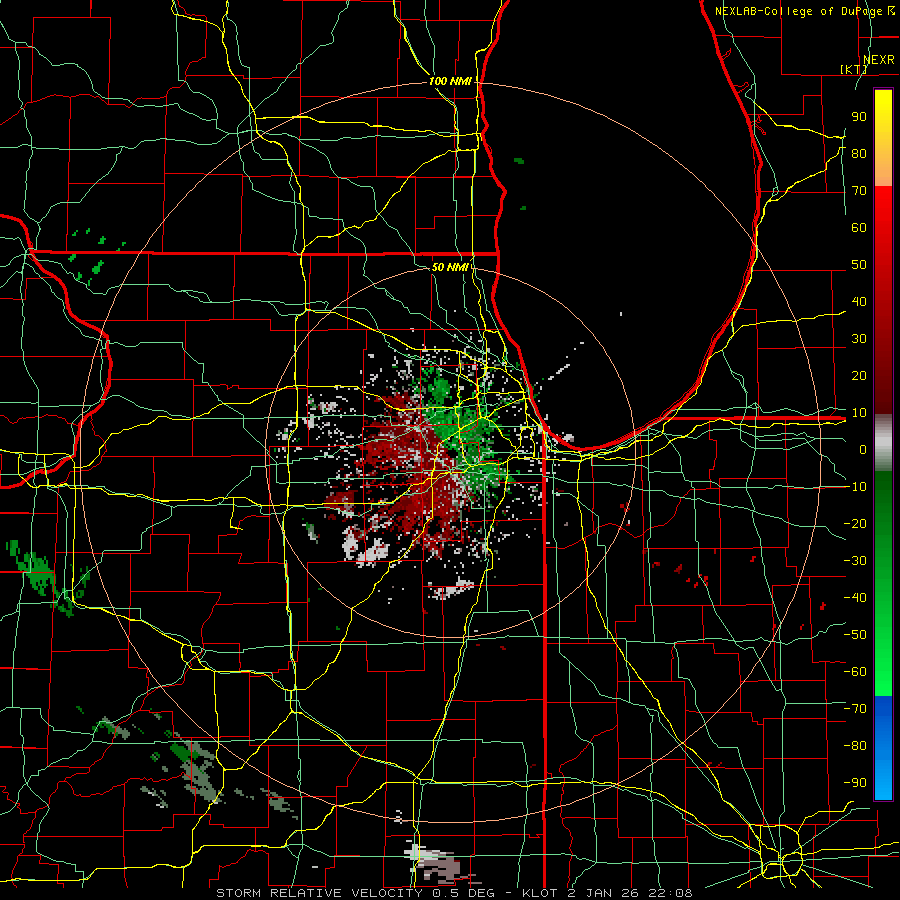This screenshot has width=900, height=900.
Task: Click the -90 value on the velocity scale
Action: tap(855, 783)
